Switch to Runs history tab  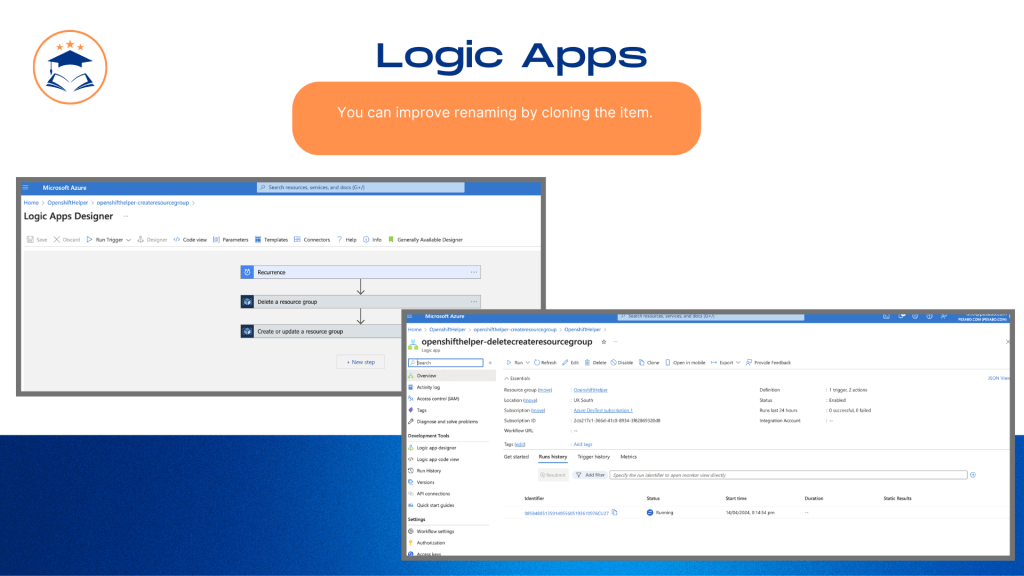pos(552,457)
